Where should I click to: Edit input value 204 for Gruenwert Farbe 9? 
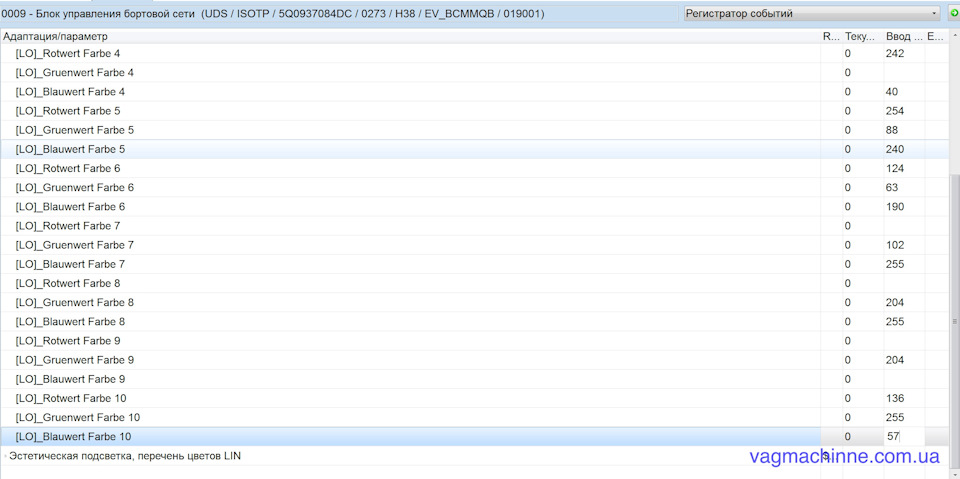(904, 360)
